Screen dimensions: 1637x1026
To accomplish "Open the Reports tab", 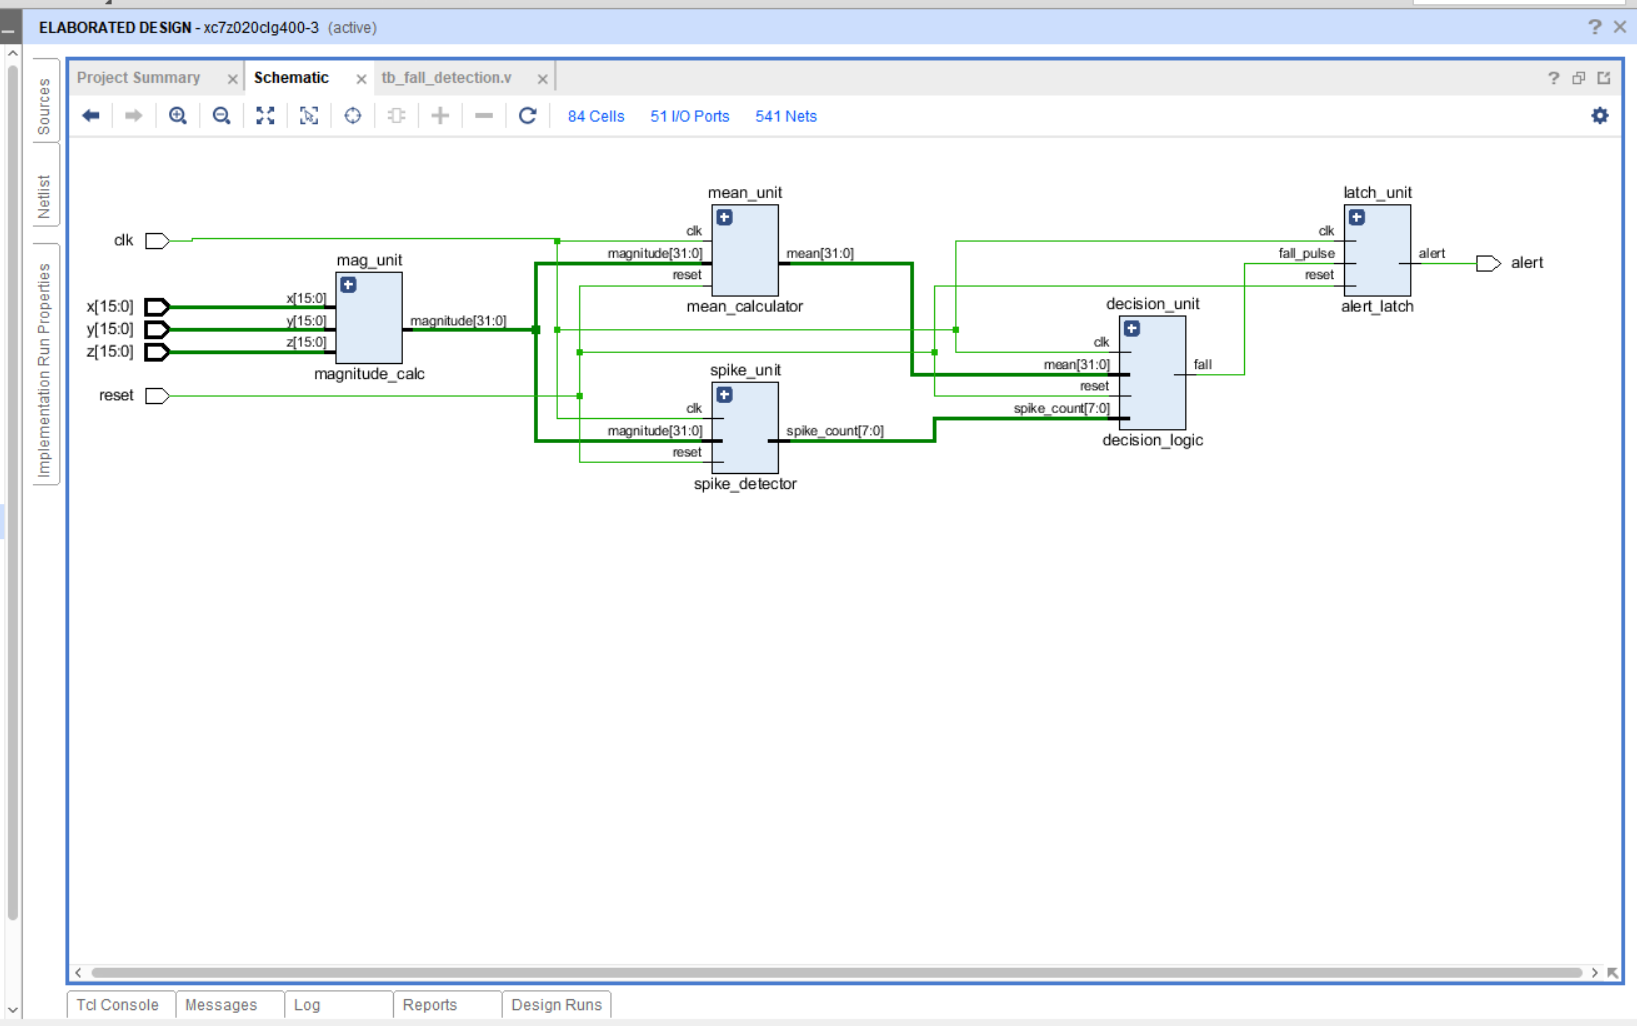I will click(447, 1005).
